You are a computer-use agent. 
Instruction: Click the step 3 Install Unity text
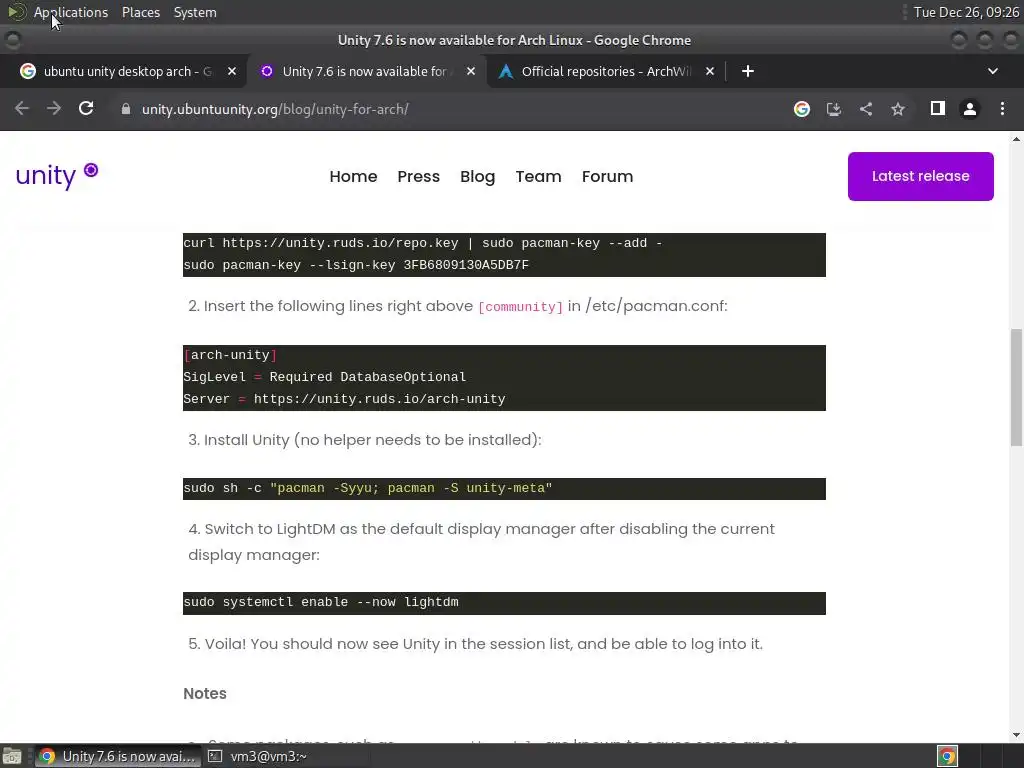364,440
